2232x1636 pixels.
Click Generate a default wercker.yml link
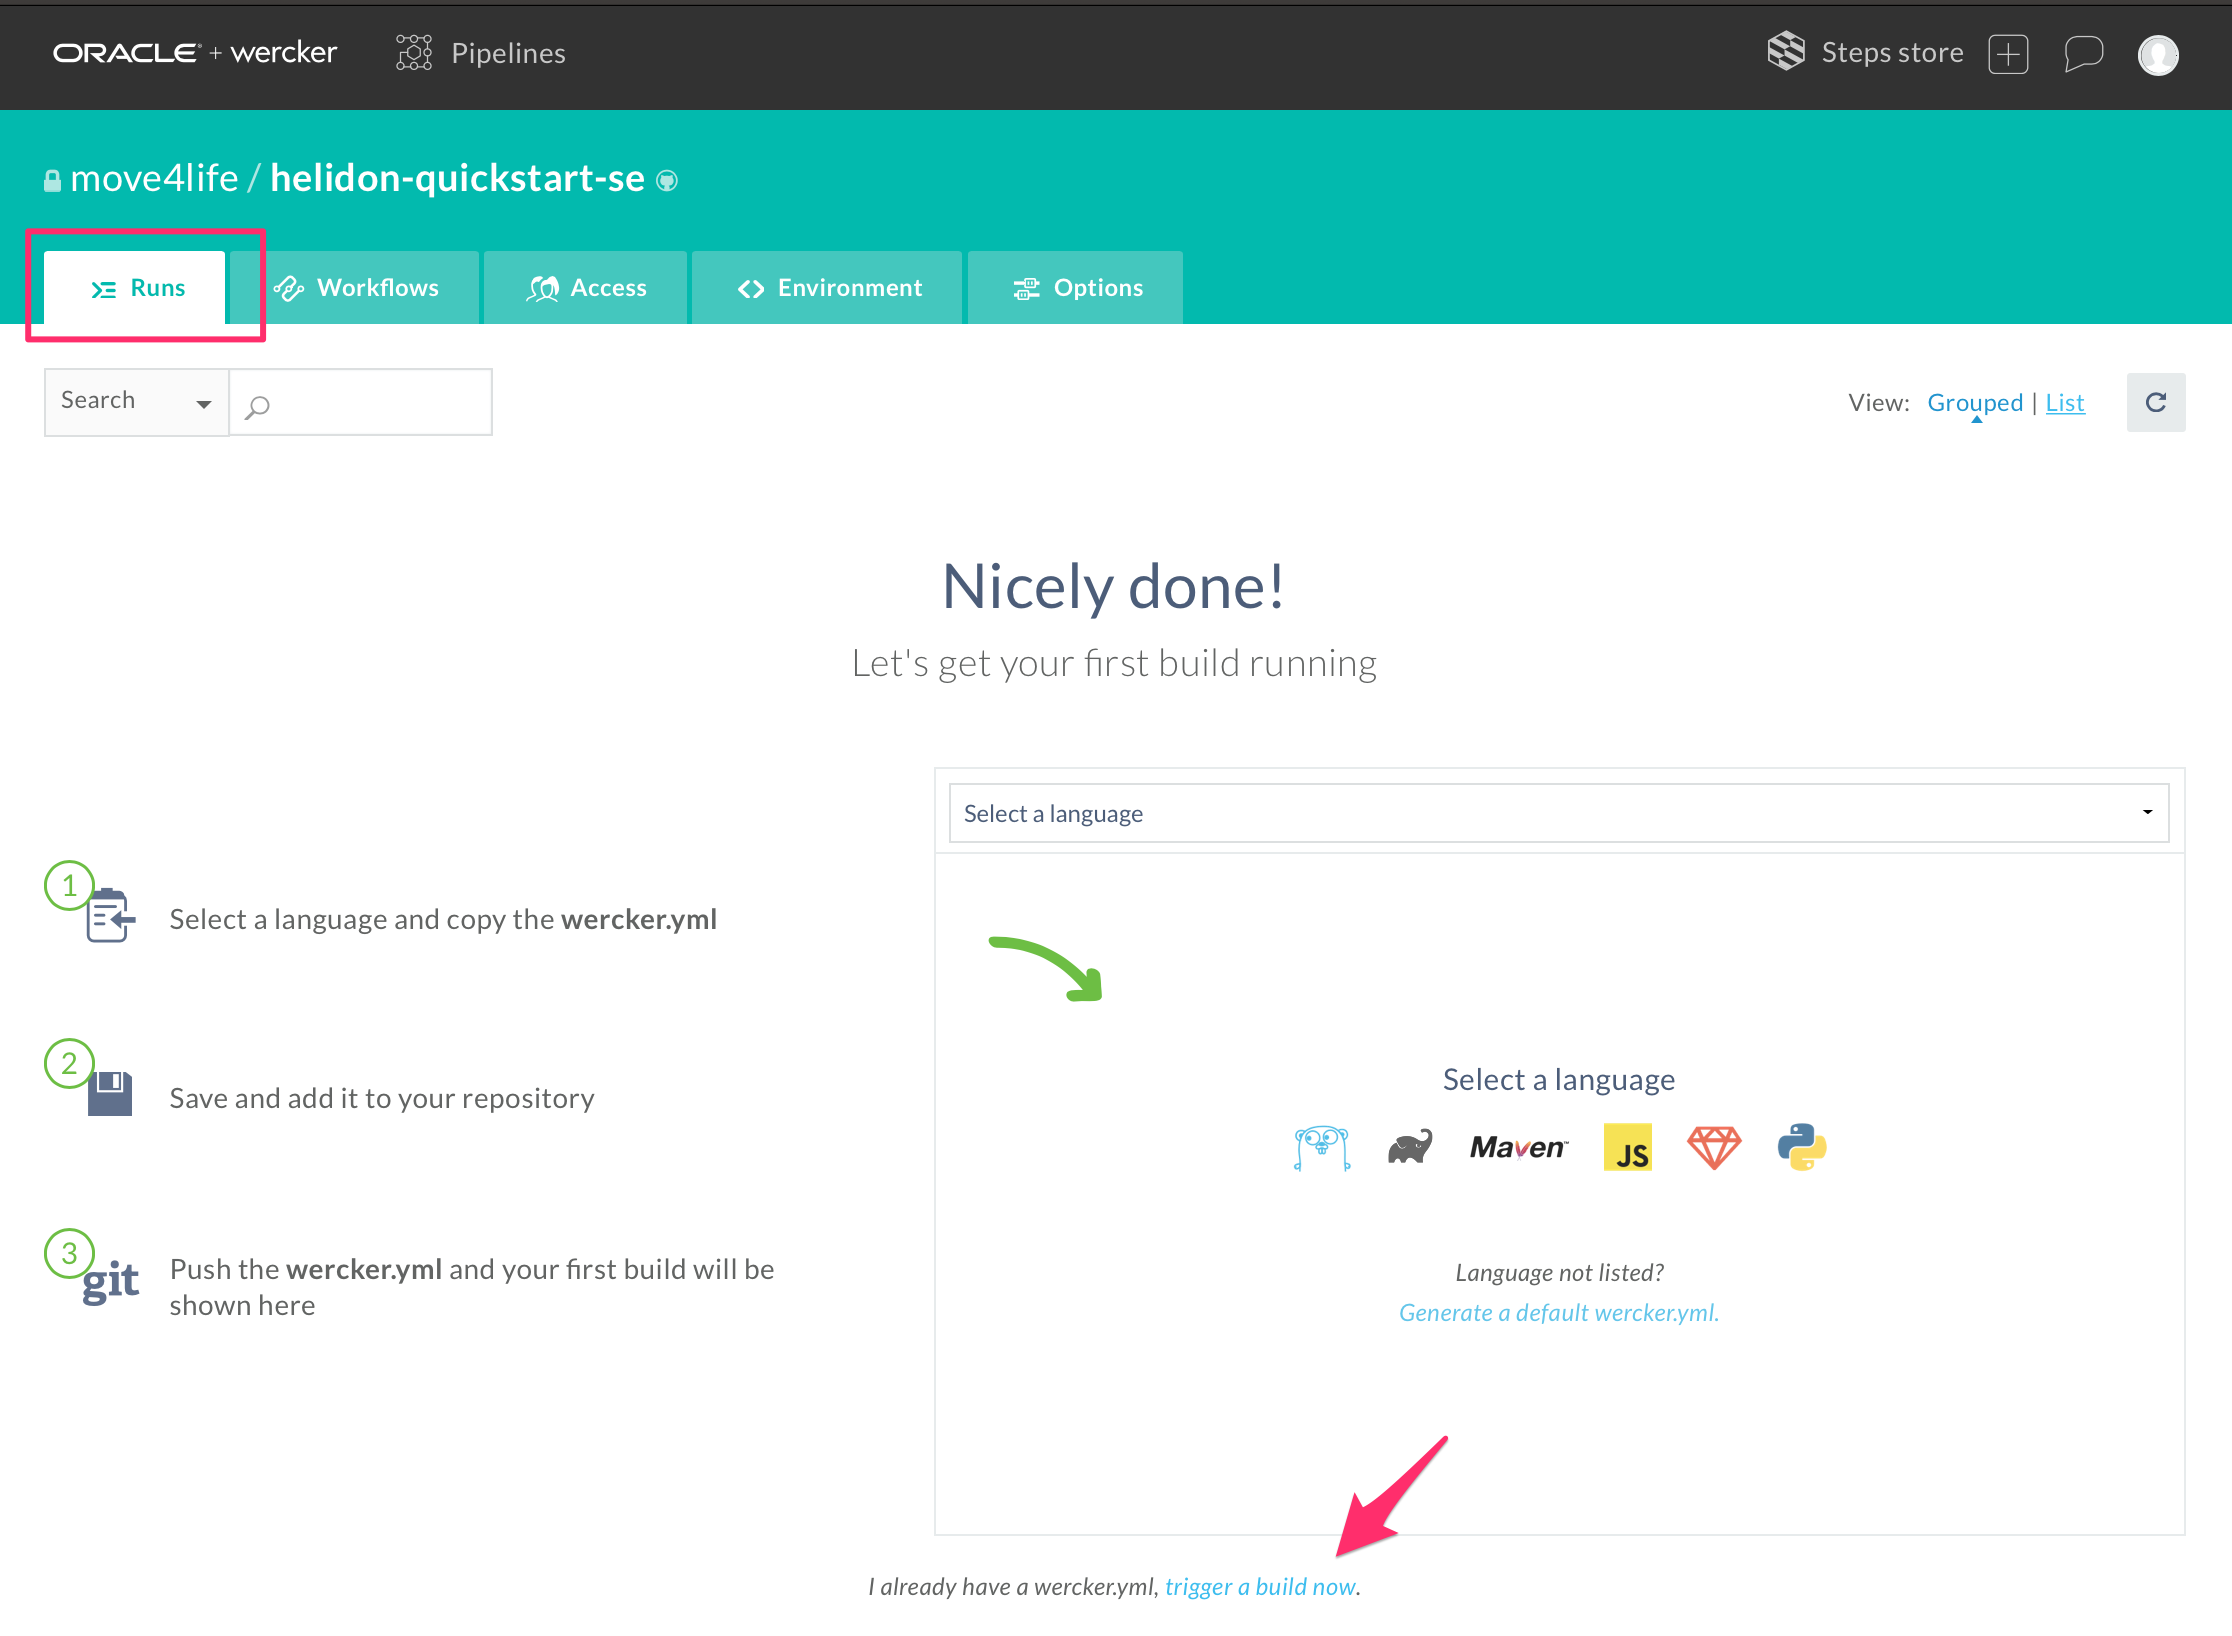point(1558,1313)
